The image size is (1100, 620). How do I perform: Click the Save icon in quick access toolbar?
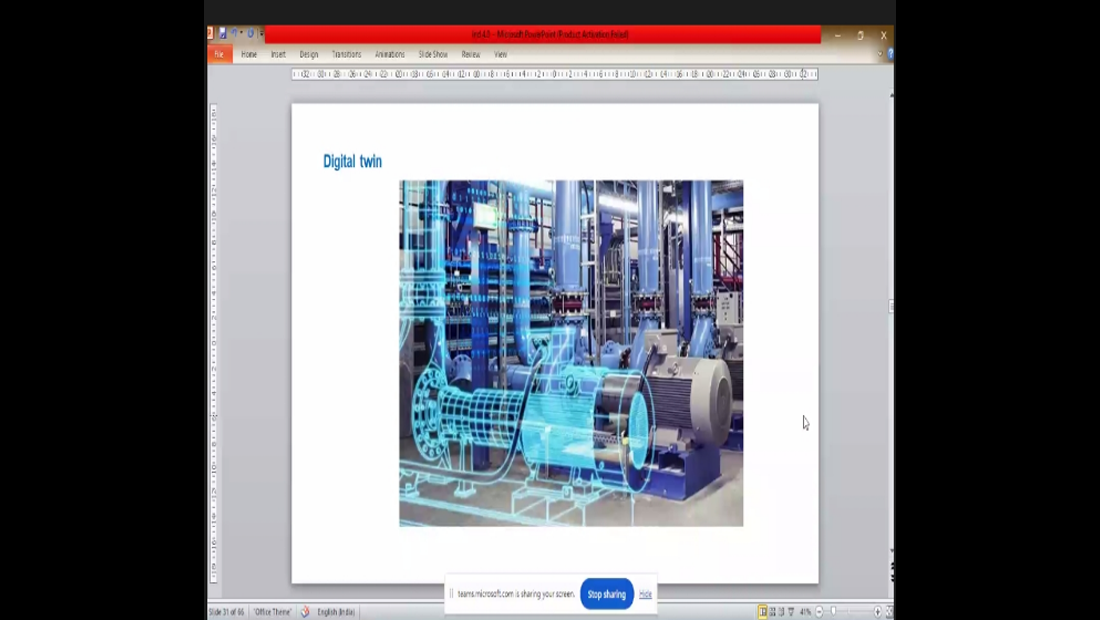pyautogui.click(x=222, y=34)
